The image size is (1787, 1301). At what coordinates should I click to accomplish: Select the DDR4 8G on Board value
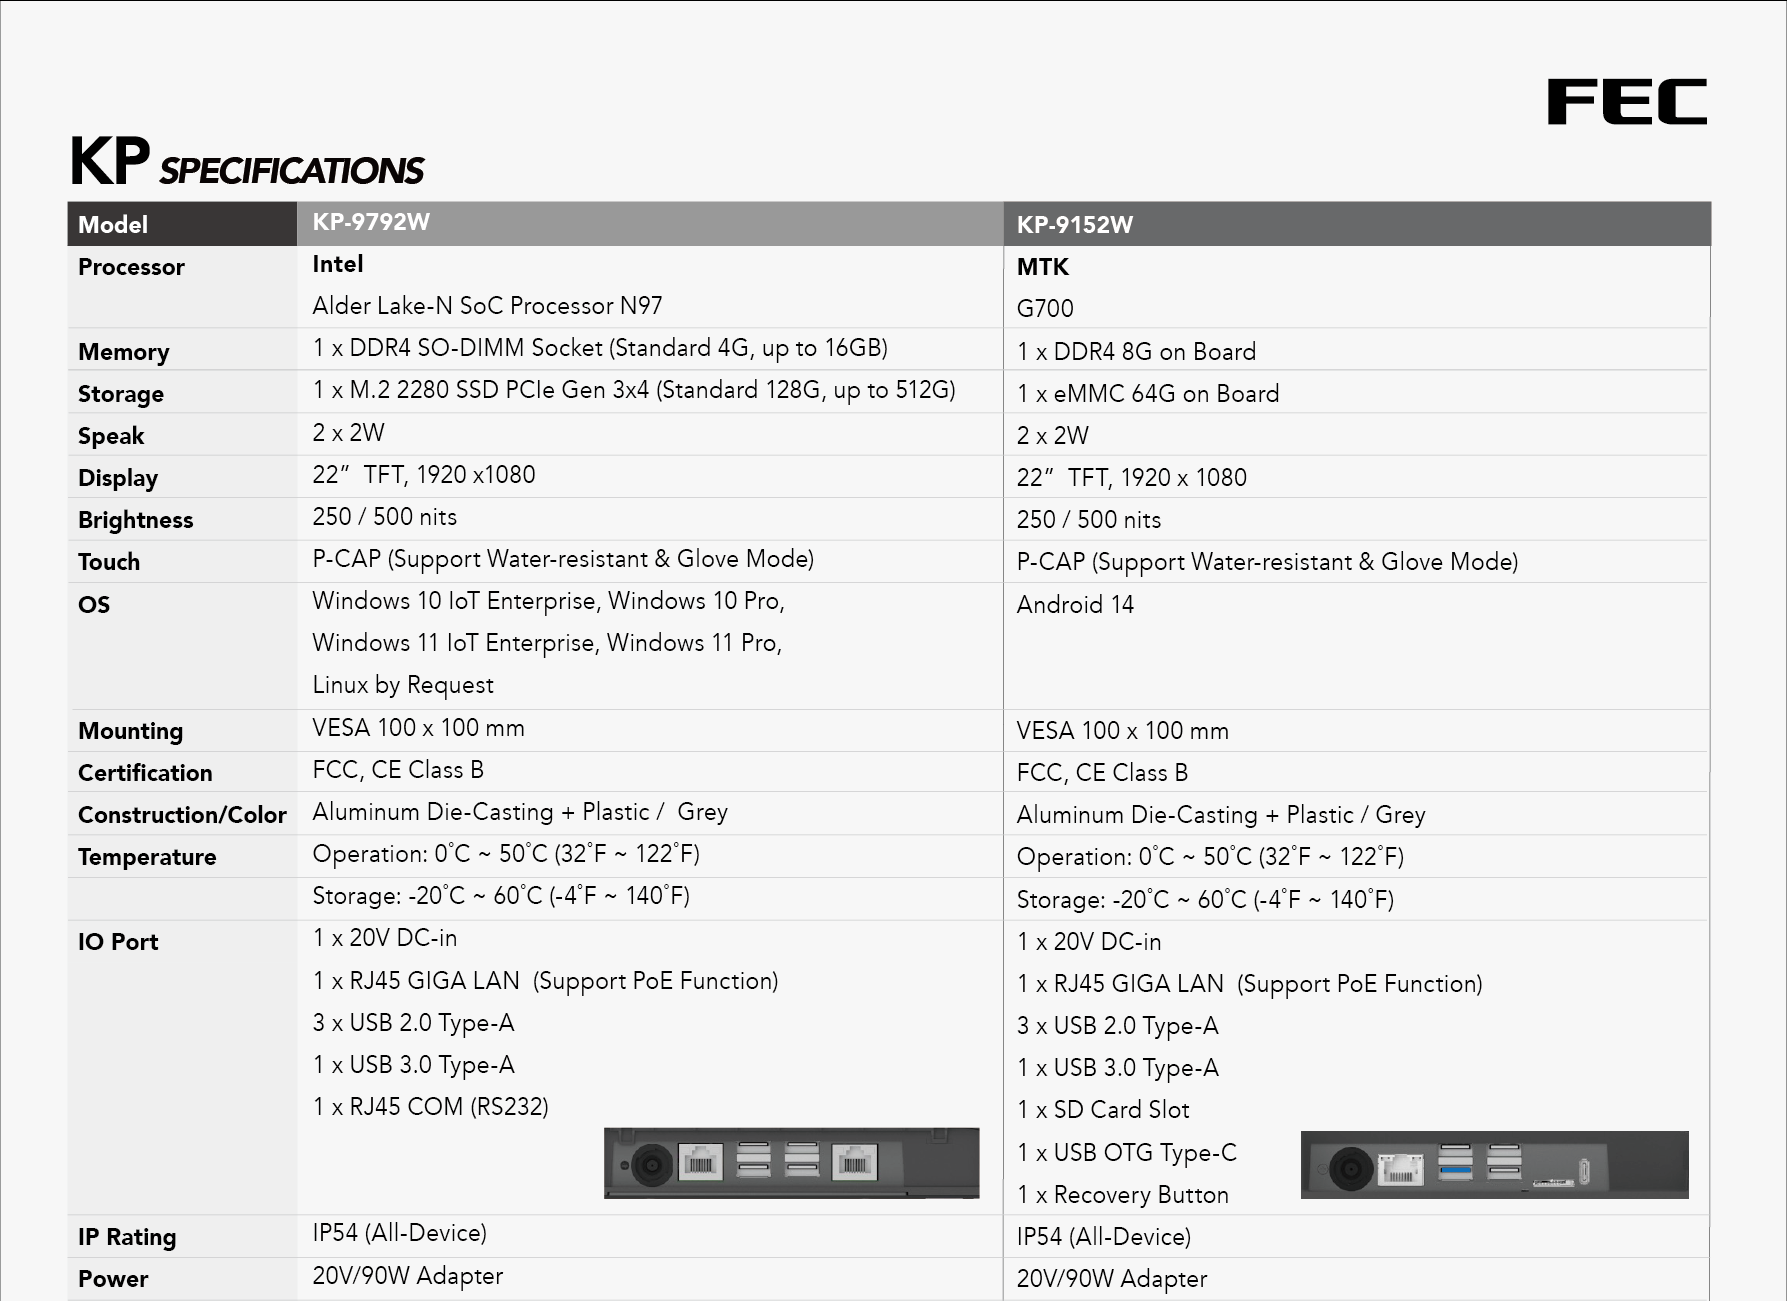1136,352
